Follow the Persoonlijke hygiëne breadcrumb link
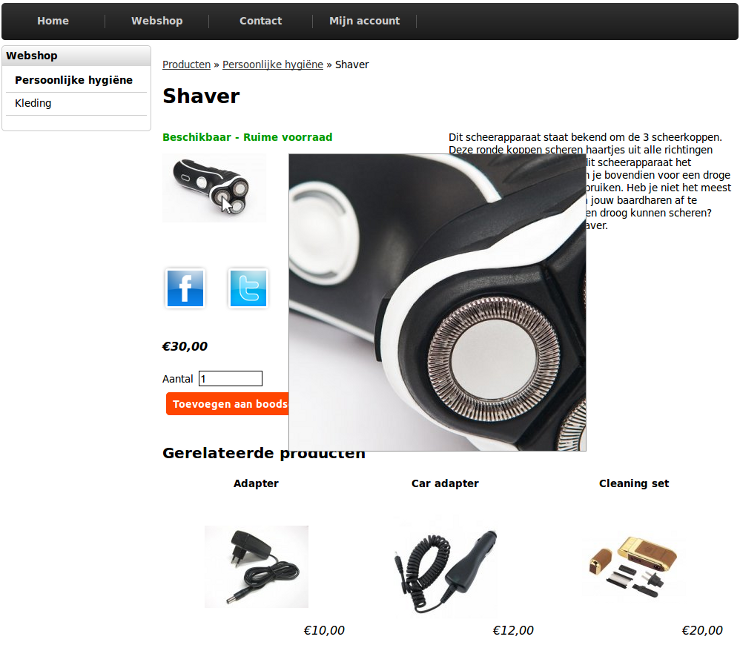The height and width of the screenshot is (648, 740). pos(273,65)
